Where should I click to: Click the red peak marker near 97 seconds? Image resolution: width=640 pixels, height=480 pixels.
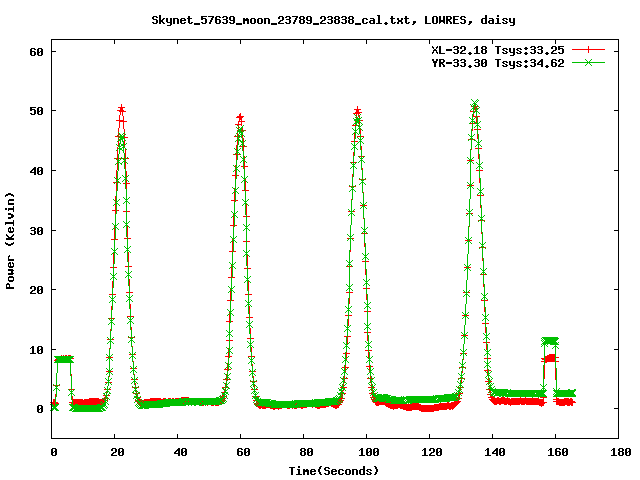click(358, 111)
